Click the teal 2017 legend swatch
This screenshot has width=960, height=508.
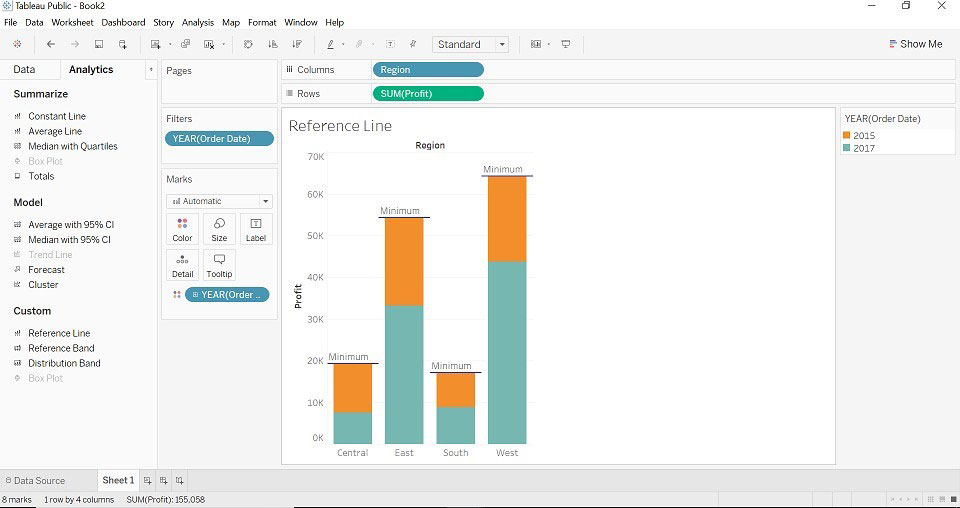coord(847,148)
